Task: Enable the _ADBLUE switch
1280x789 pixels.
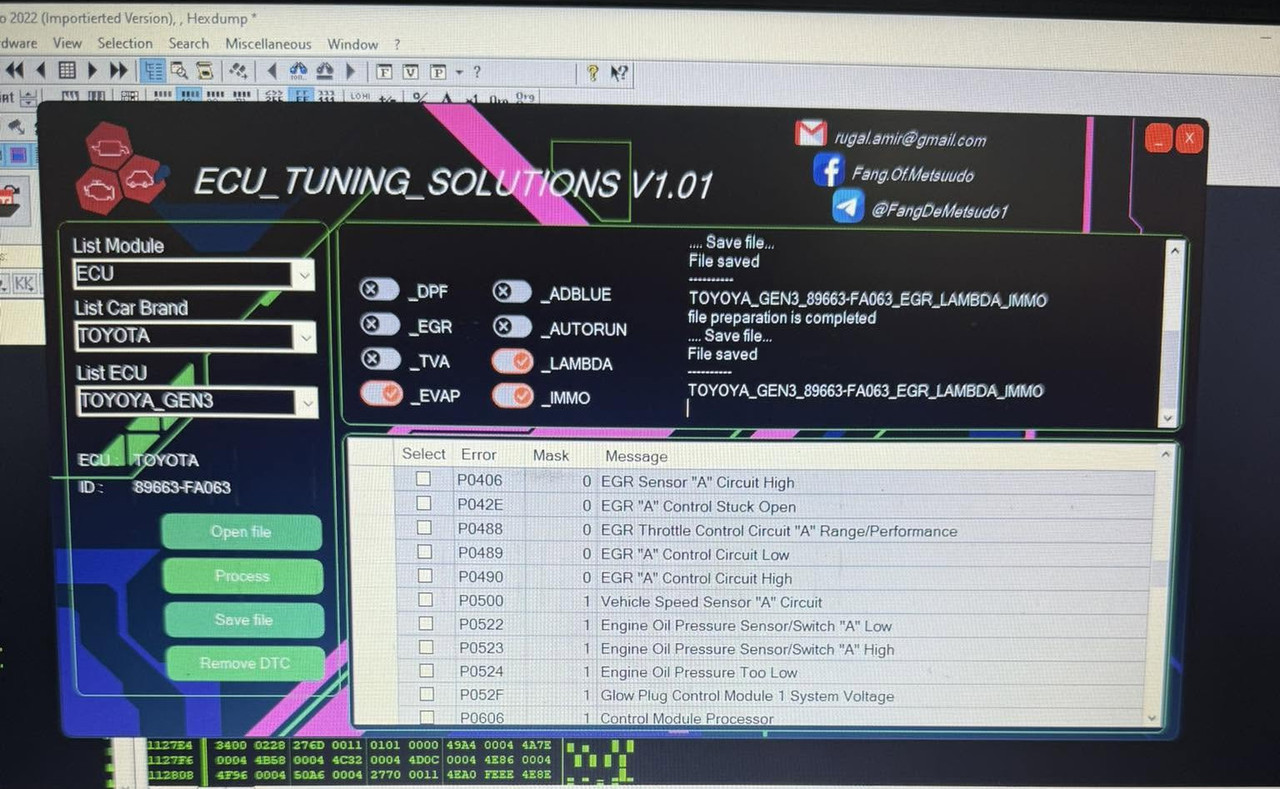Action: click(x=512, y=292)
